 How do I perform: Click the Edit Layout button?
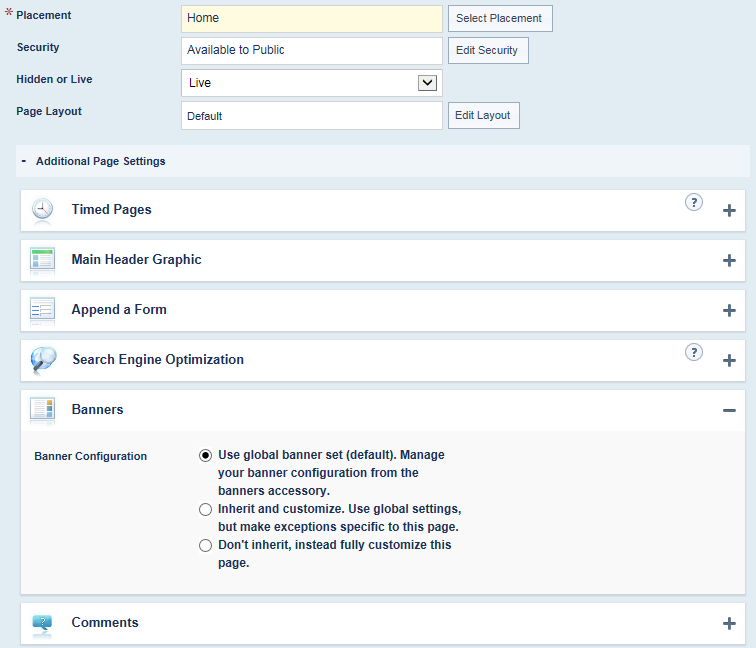pyautogui.click(x=484, y=115)
